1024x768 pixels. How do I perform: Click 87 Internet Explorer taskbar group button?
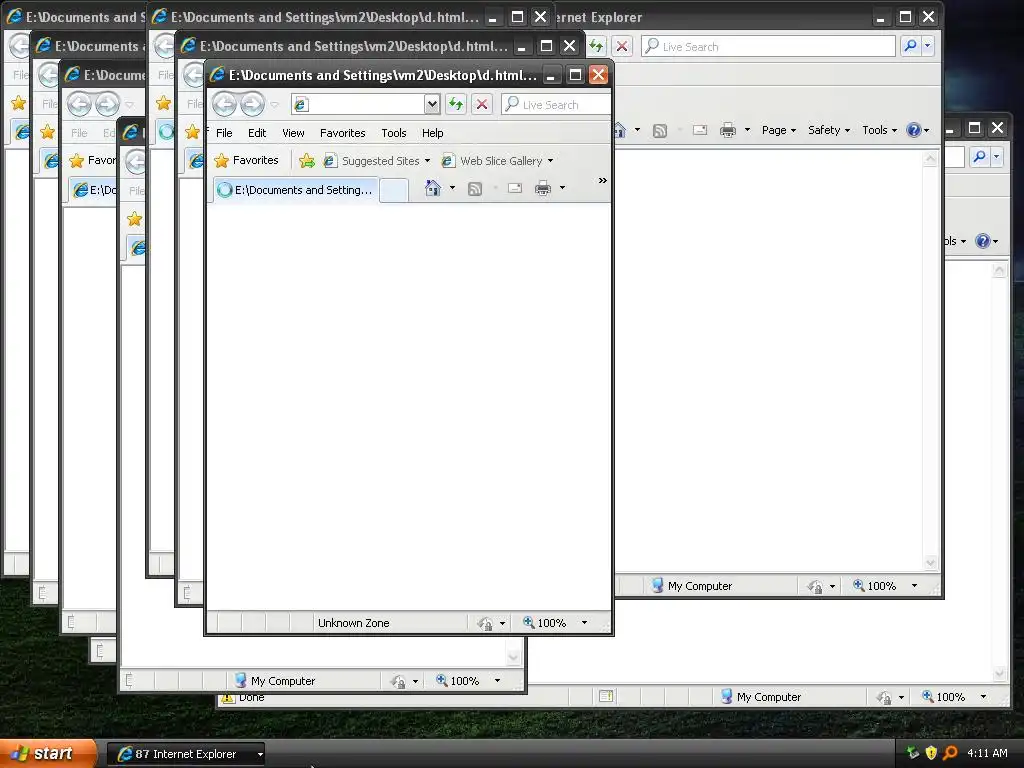pyautogui.click(x=185, y=754)
